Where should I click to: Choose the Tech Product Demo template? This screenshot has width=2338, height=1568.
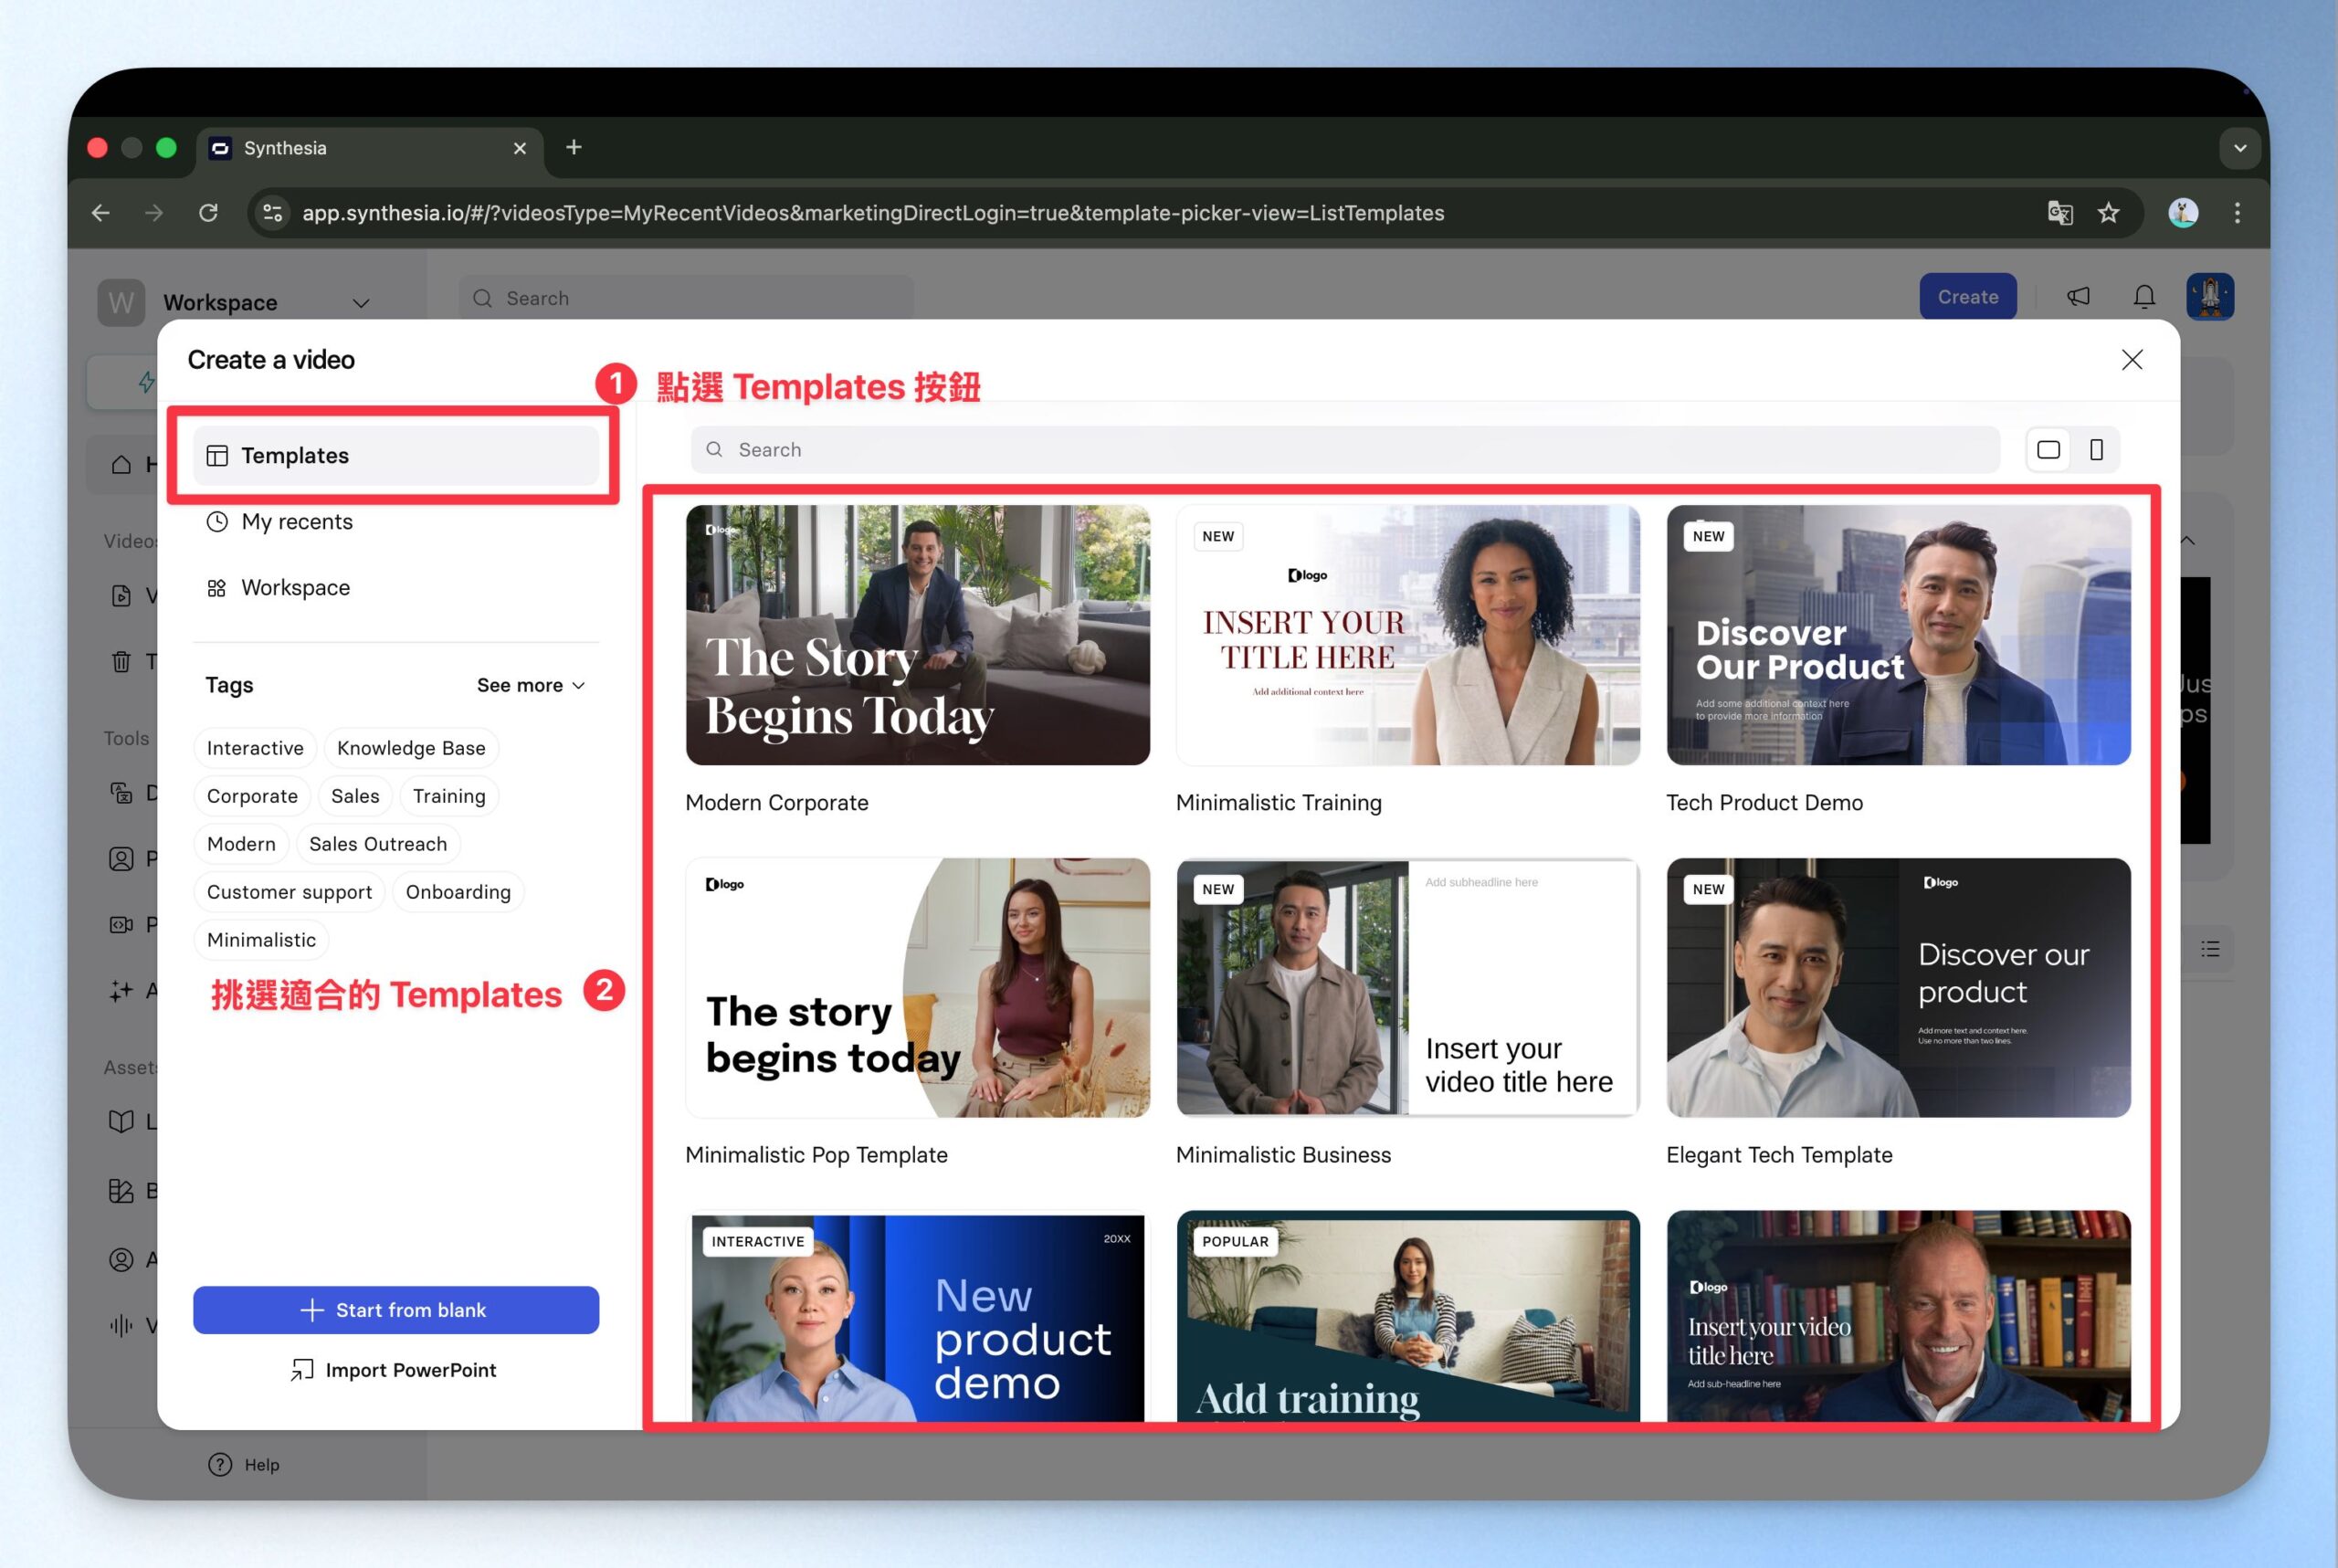(1897, 636)
